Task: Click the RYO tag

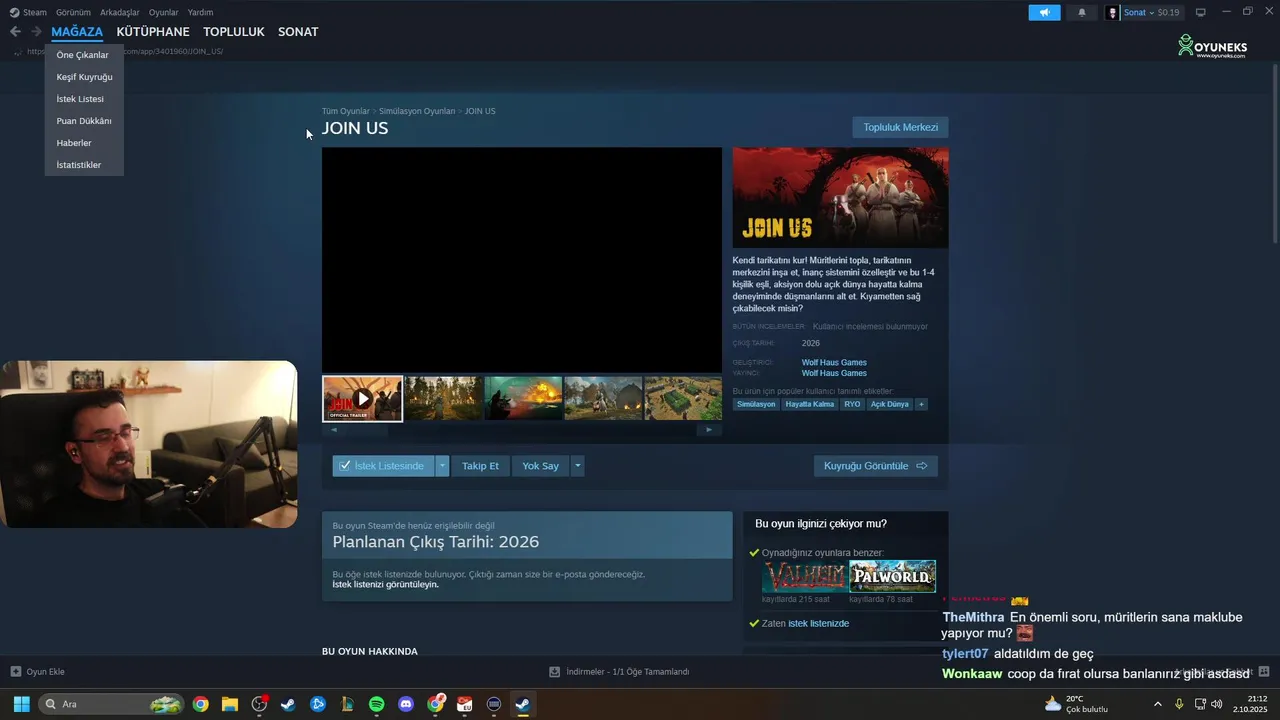Action: pos(852,404)
